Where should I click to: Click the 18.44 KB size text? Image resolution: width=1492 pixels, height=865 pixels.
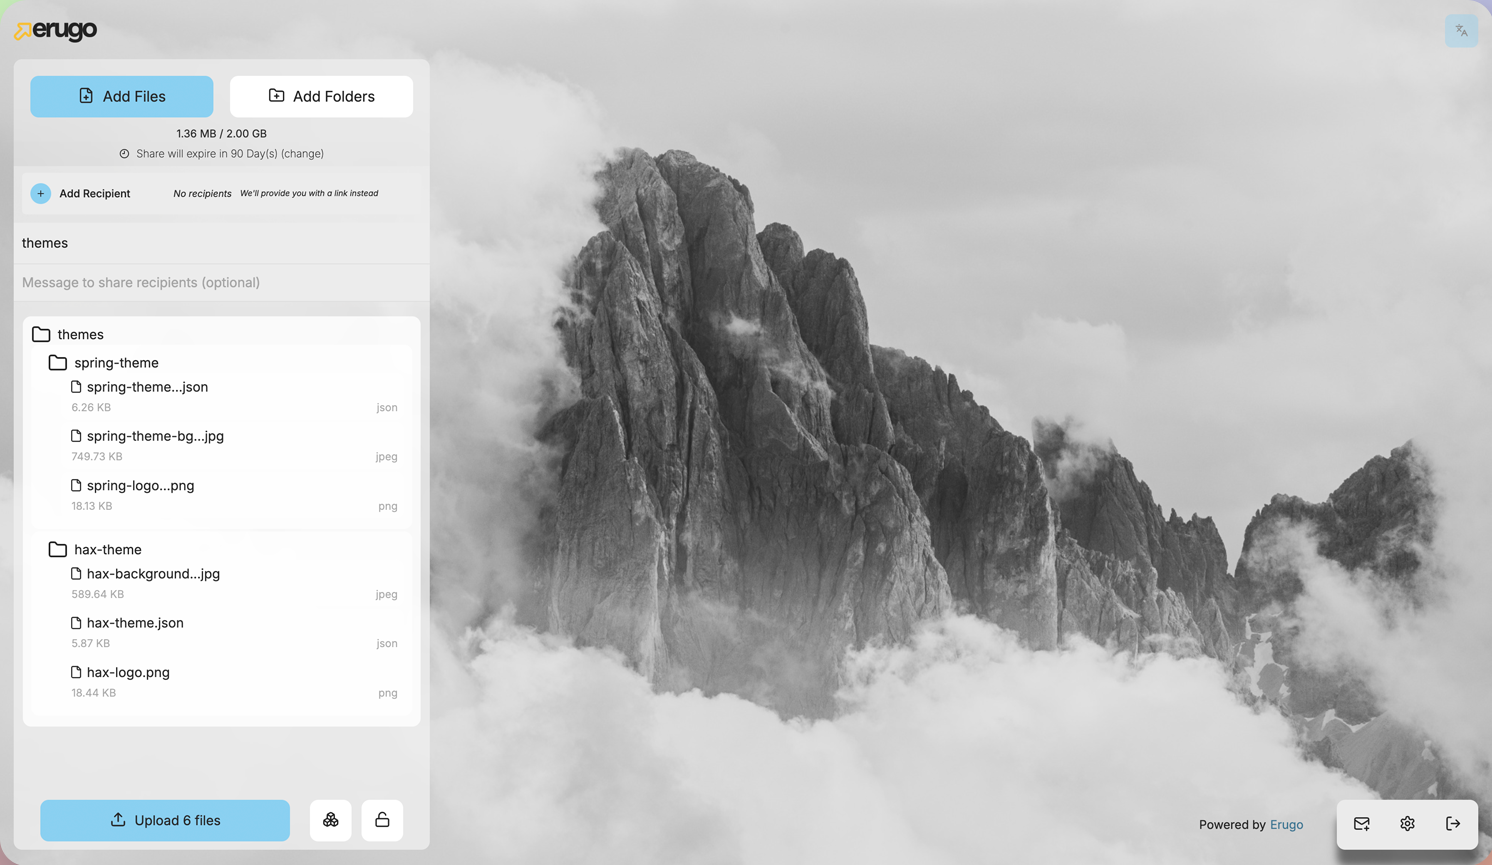pyautogui.click(x=94, y=693)
